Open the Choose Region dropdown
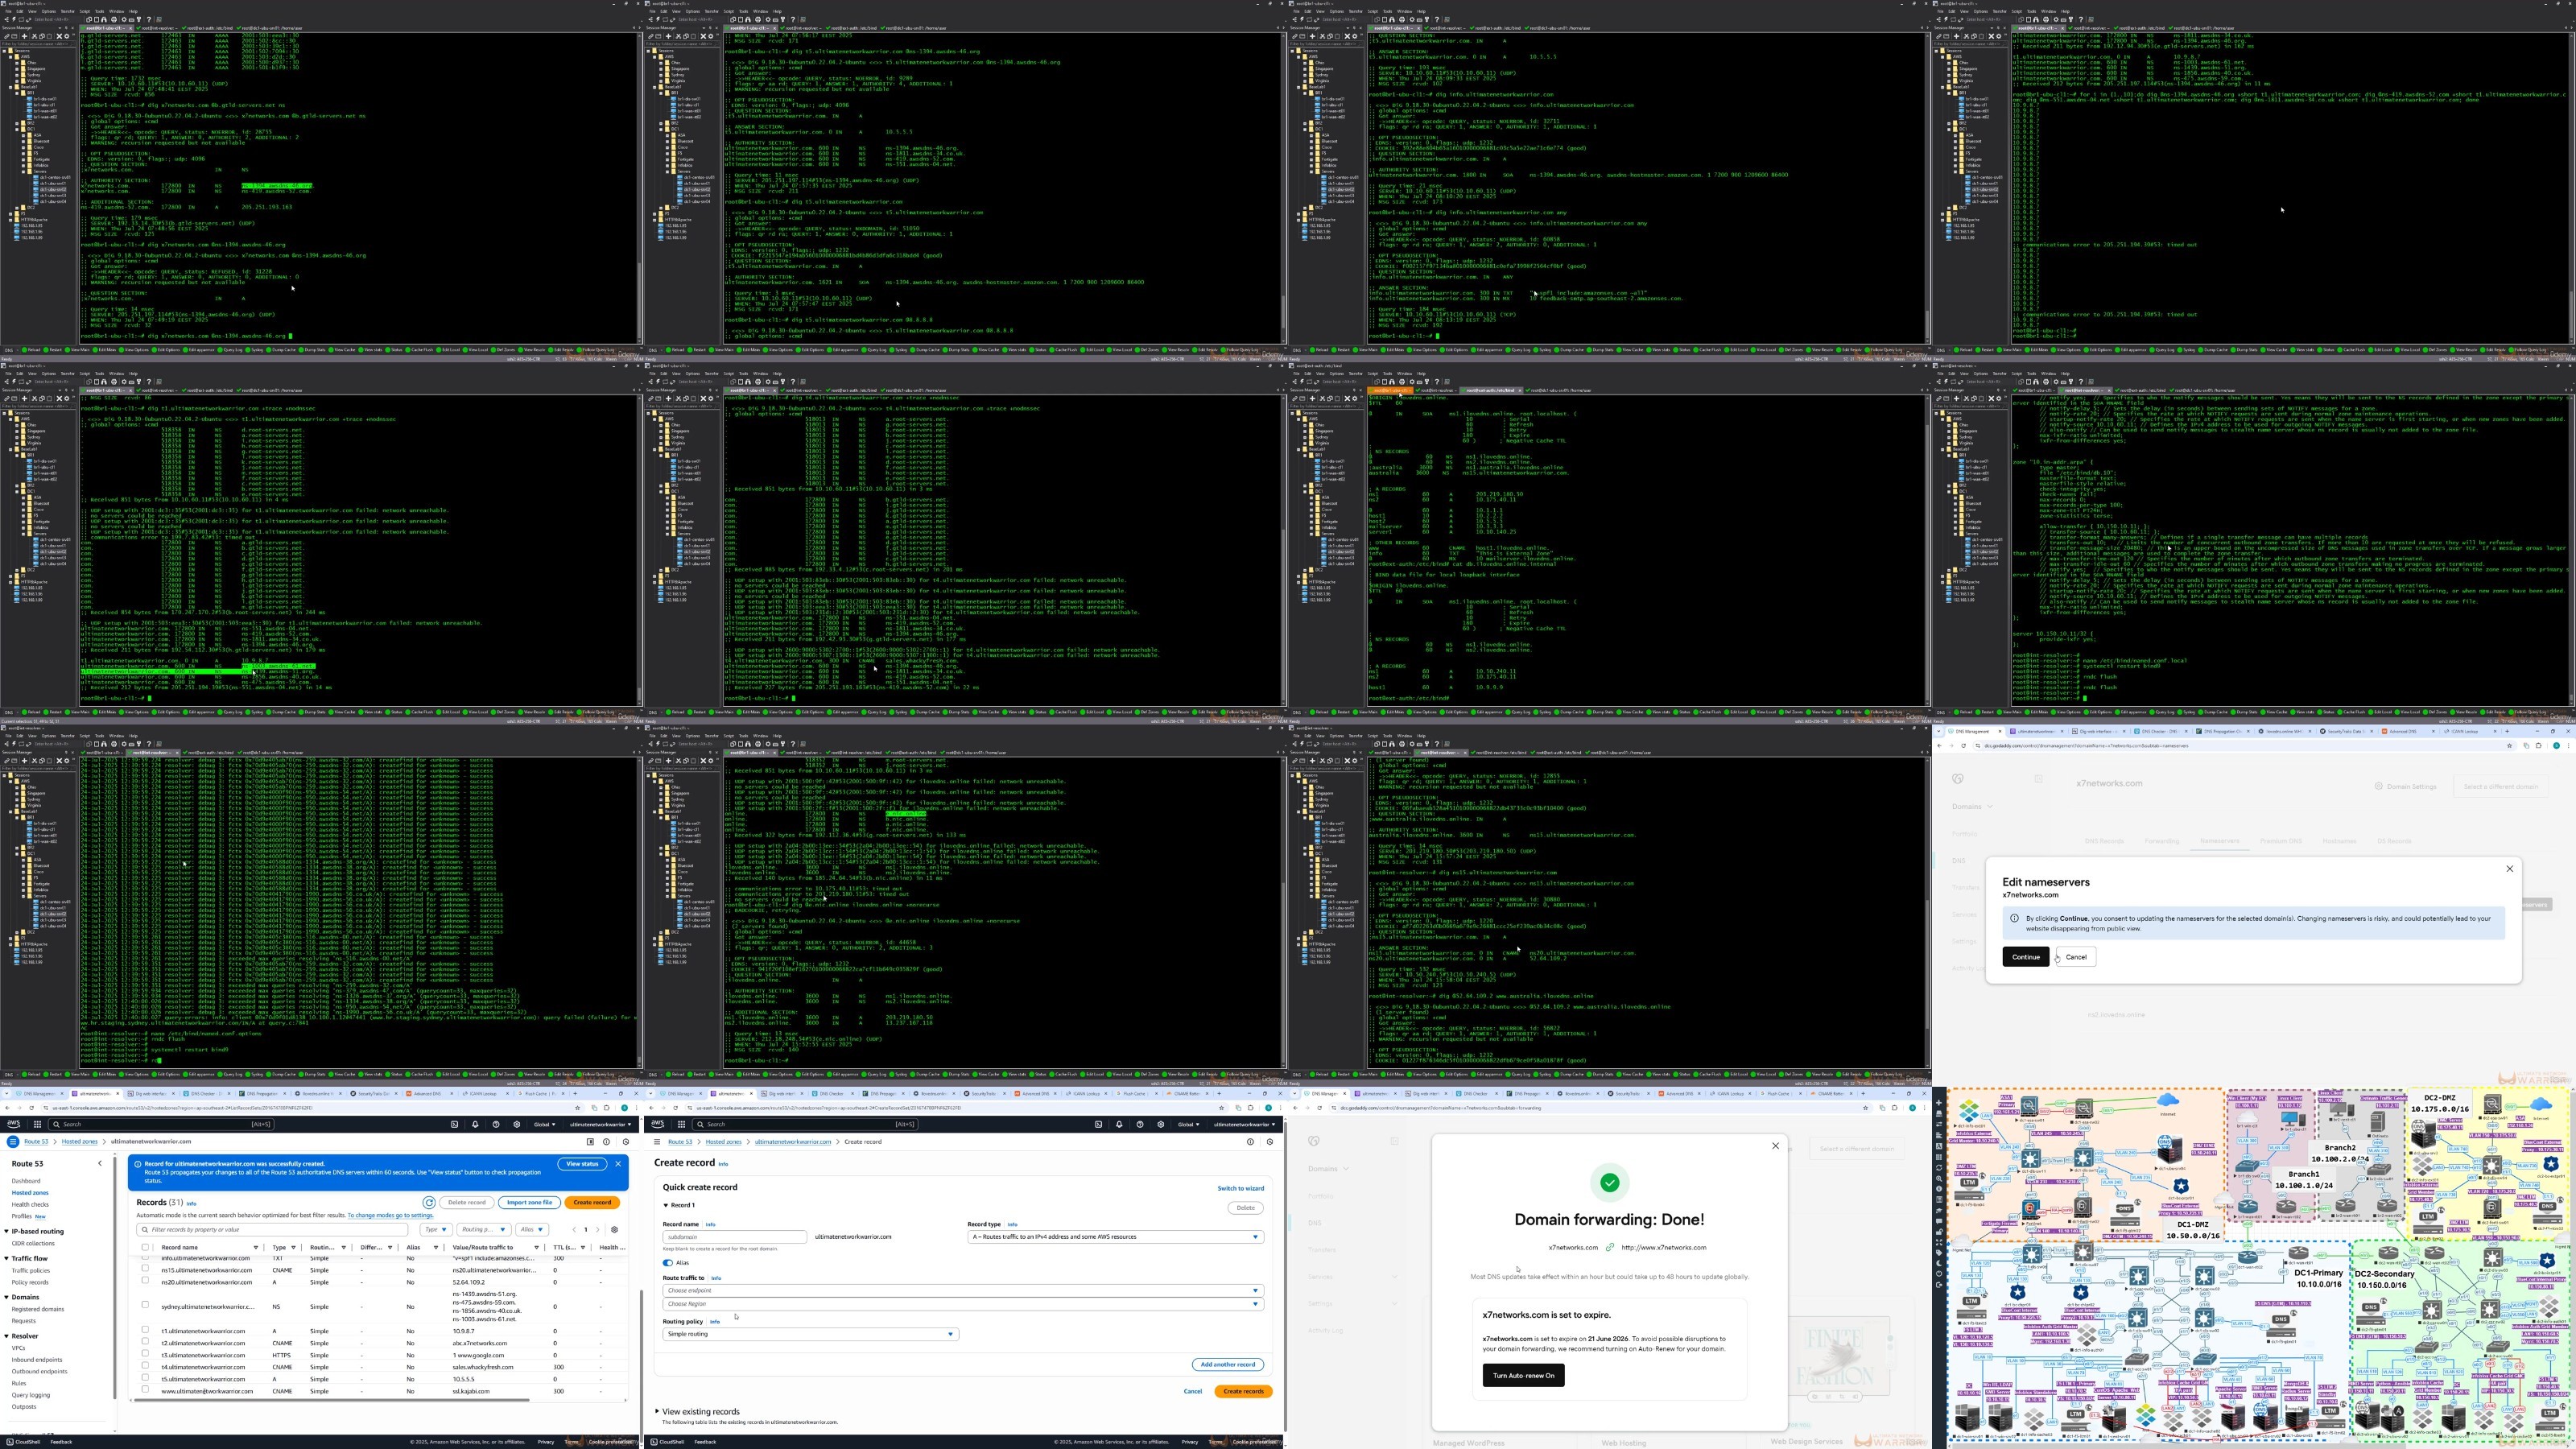This screenshot has width=2576, height=1449. 962,1304
